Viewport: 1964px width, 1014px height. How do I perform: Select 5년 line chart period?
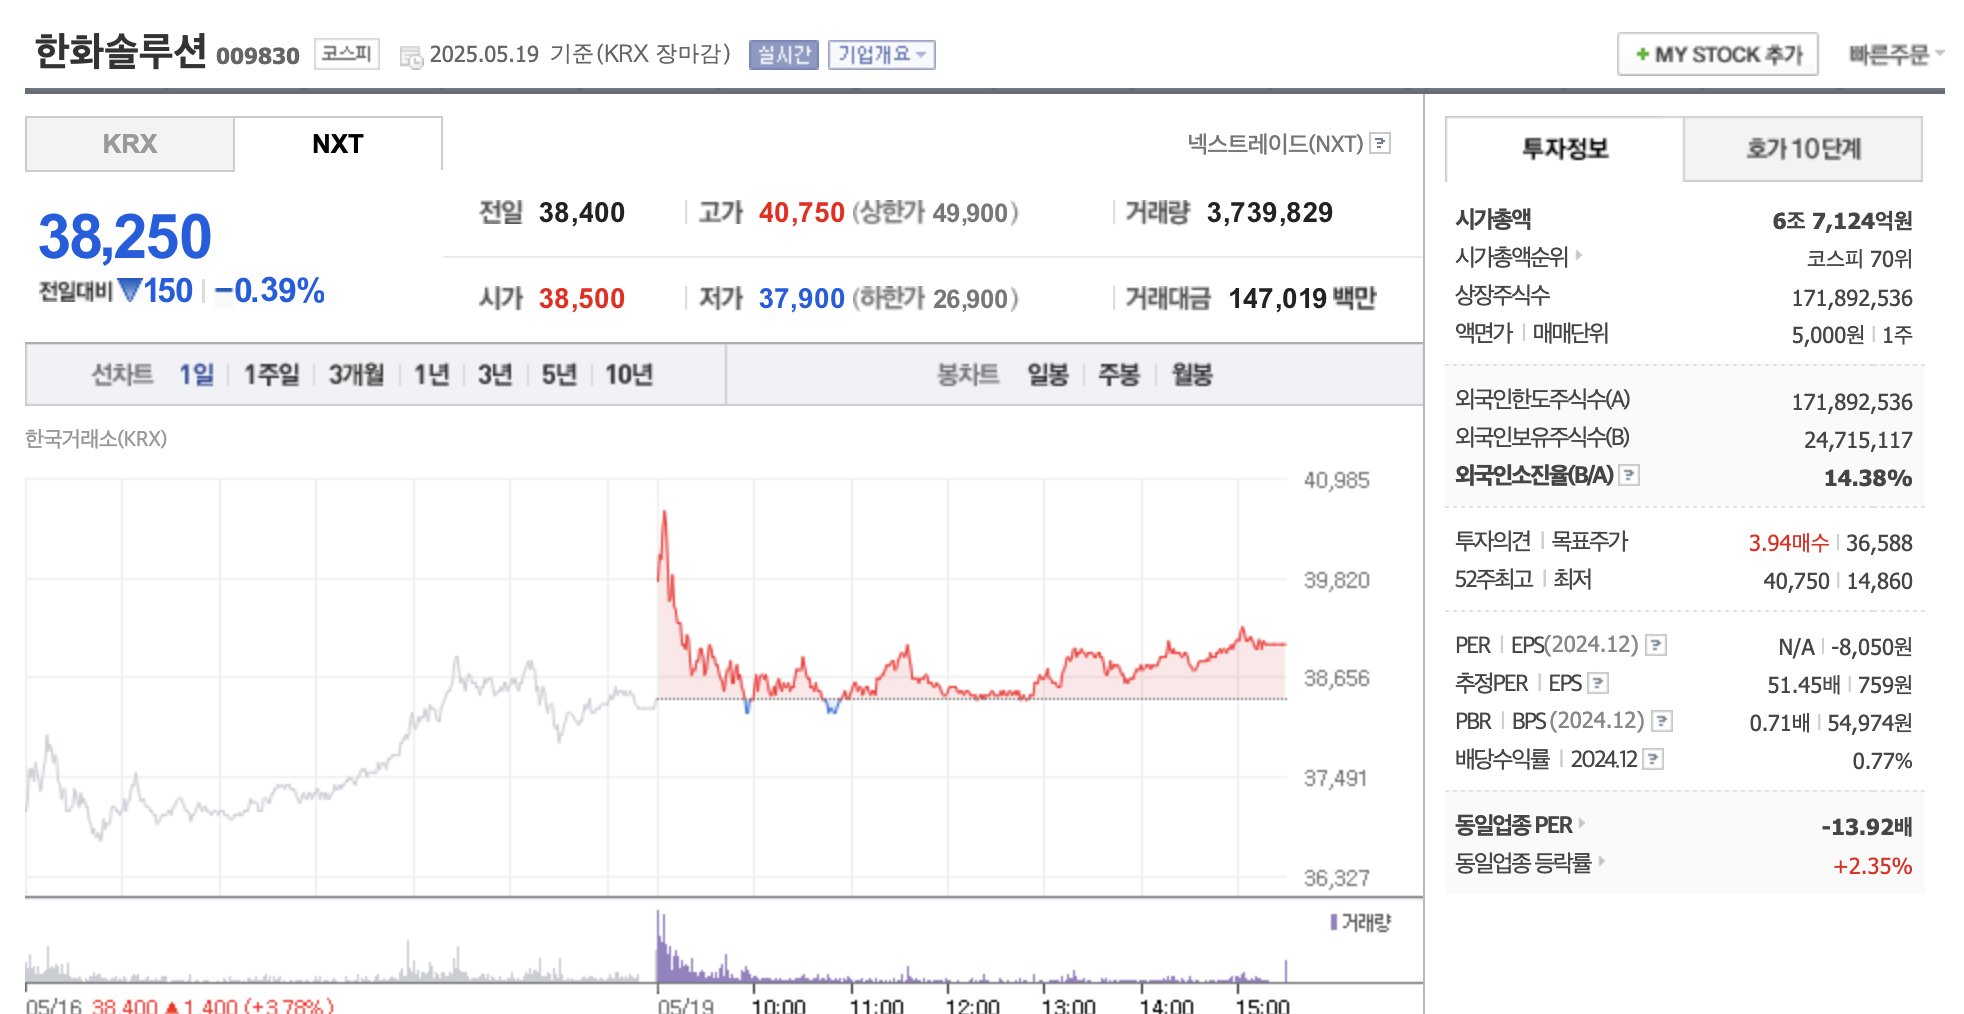tap(559, 375)
